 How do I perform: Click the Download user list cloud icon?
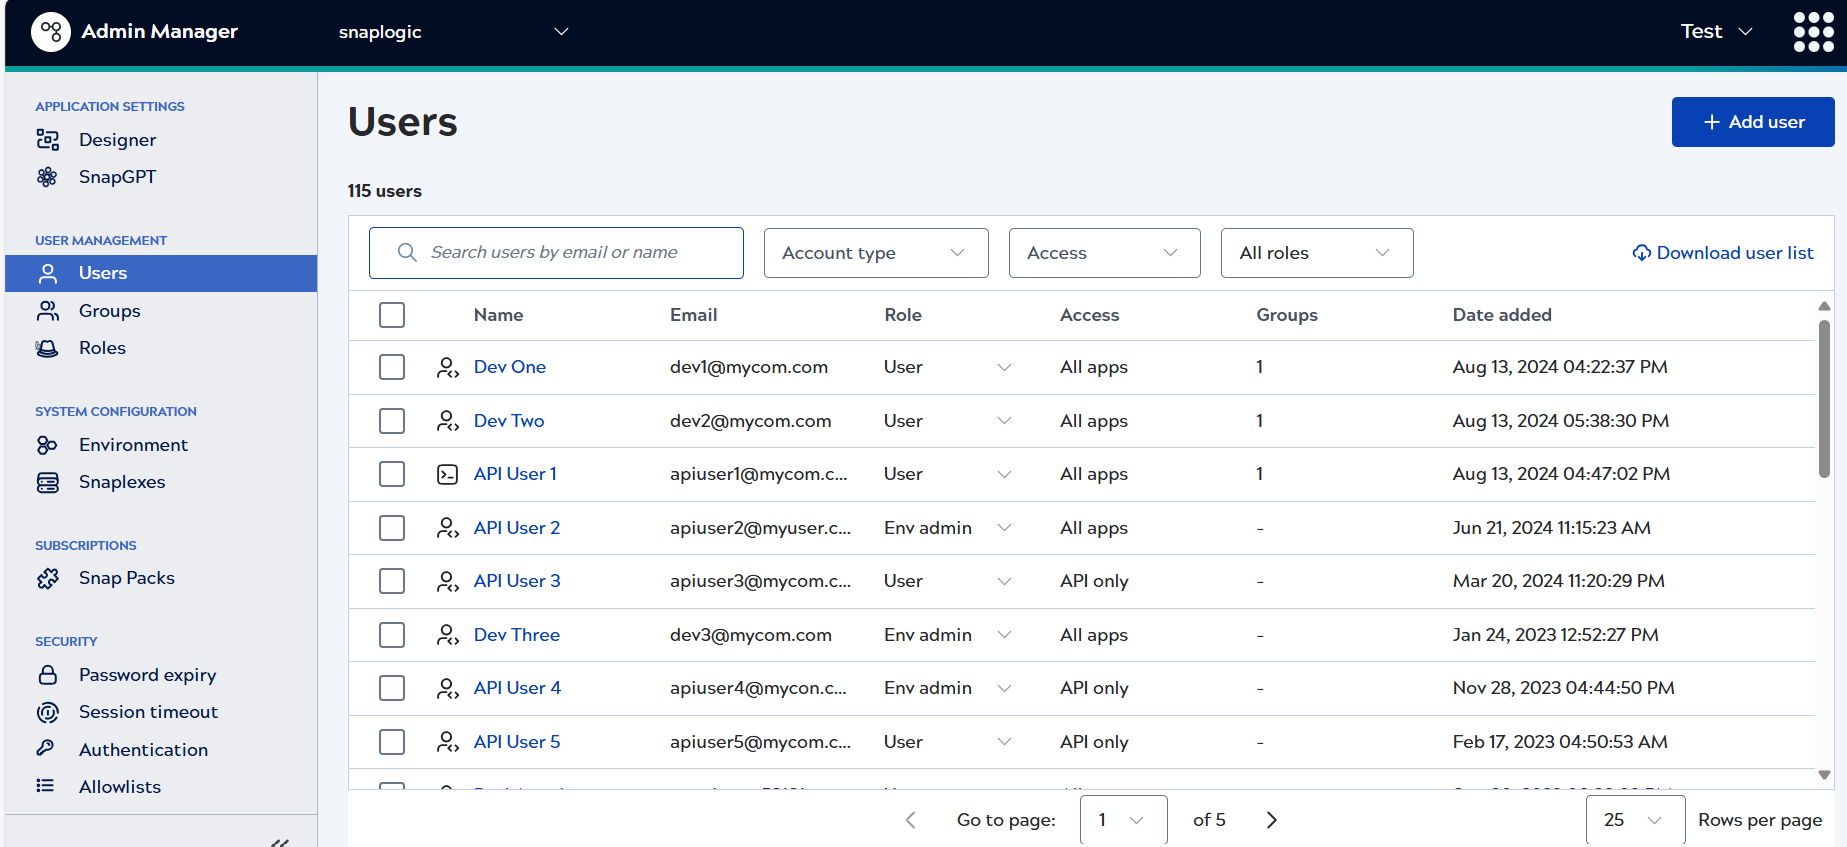(x=1641, y=253)
